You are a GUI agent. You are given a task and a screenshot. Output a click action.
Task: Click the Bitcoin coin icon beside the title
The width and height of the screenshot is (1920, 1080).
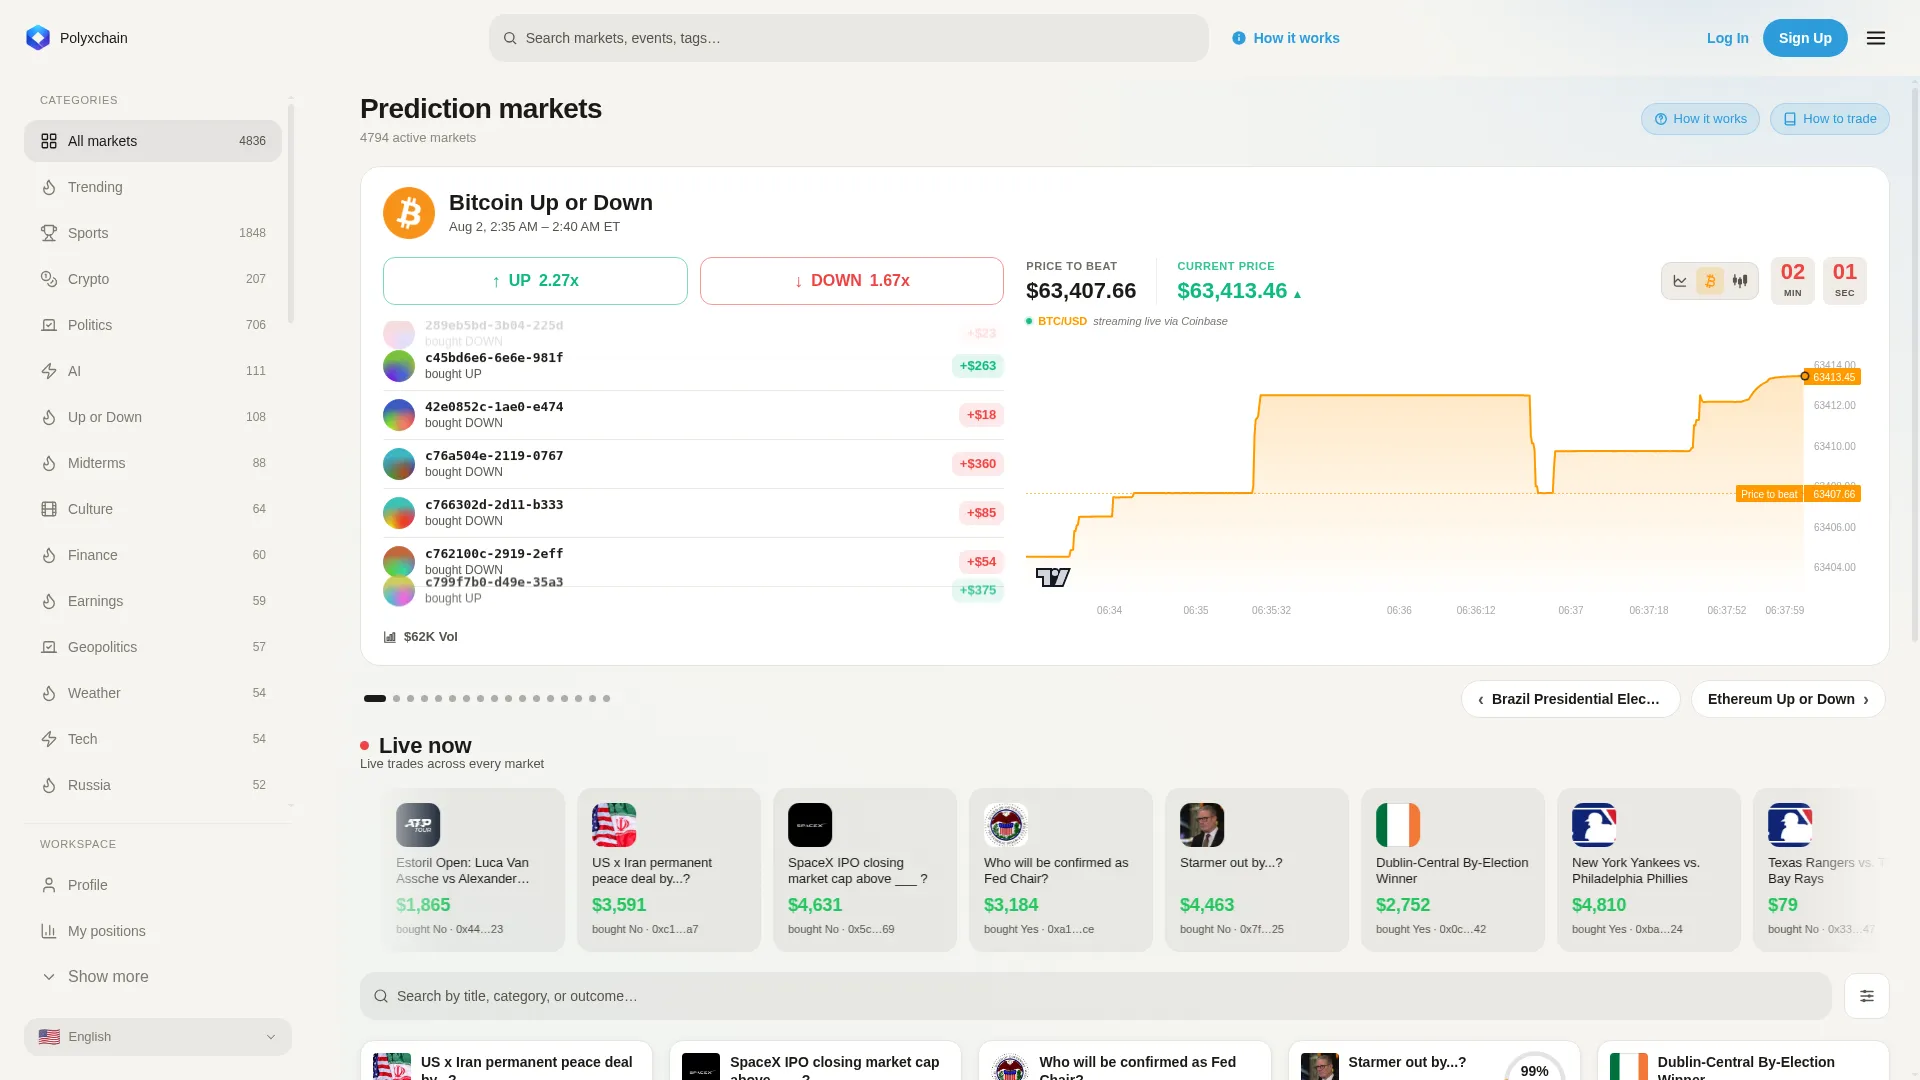click(x=409, y=213)
